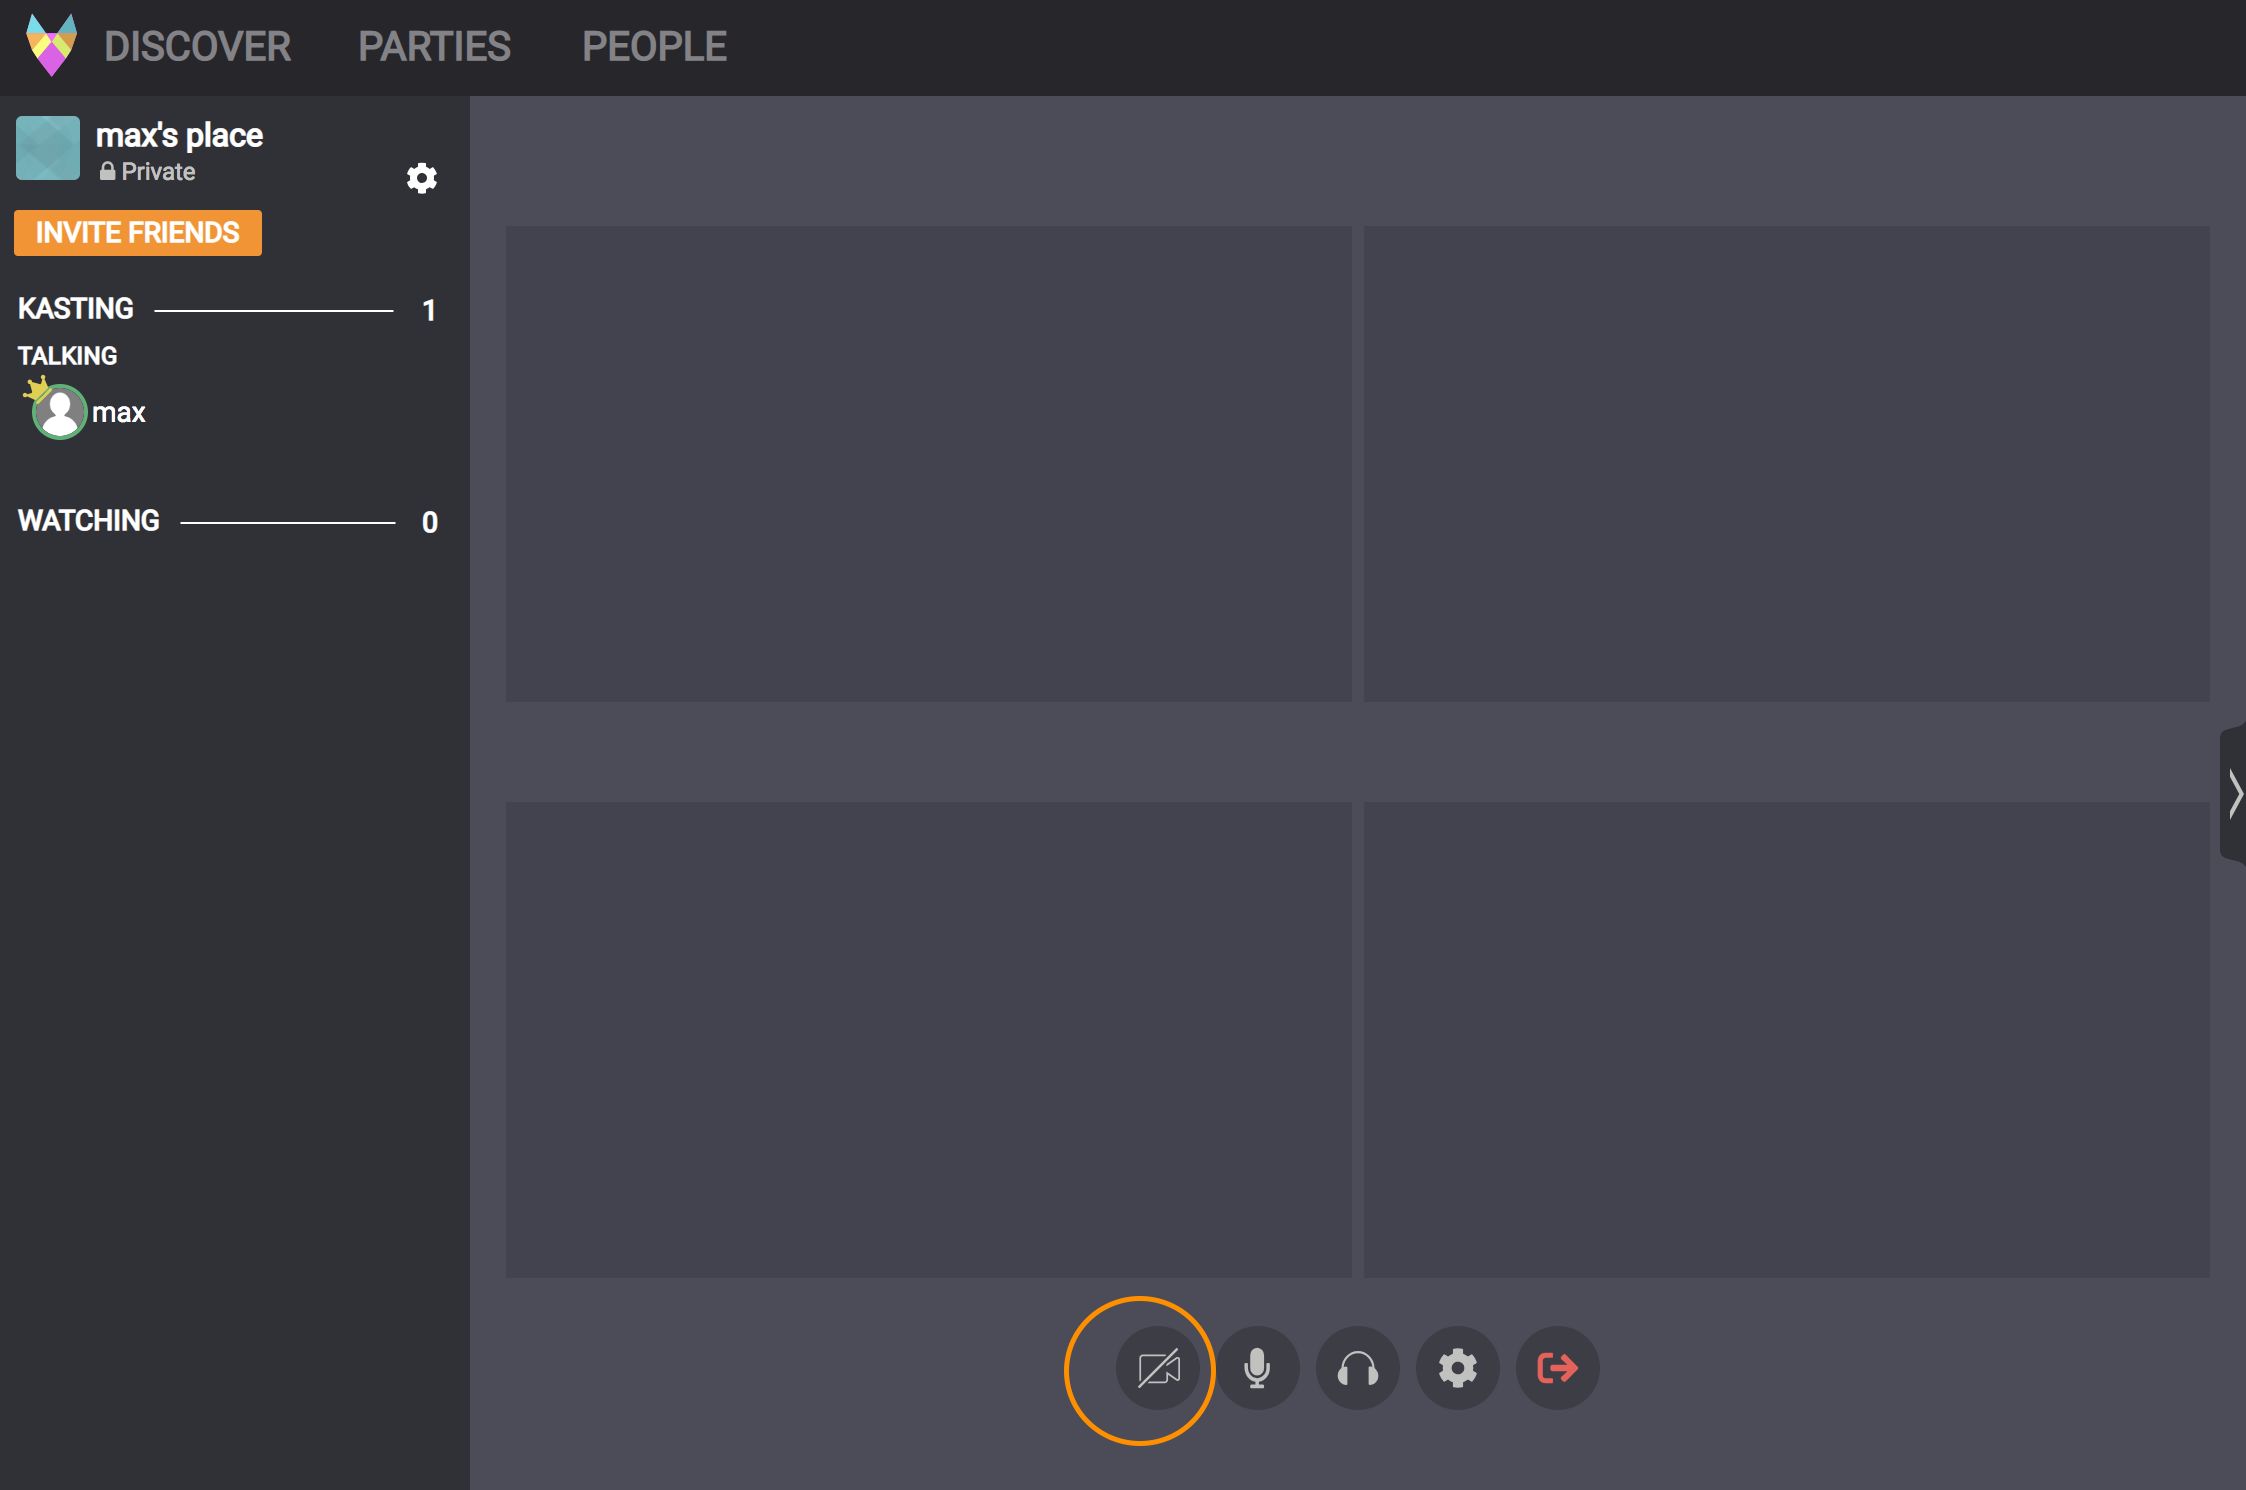The width and height of the screenshot is (2246, 1490).
Task: Open the DISCOVER tab
Action: [x=197, y=46]
